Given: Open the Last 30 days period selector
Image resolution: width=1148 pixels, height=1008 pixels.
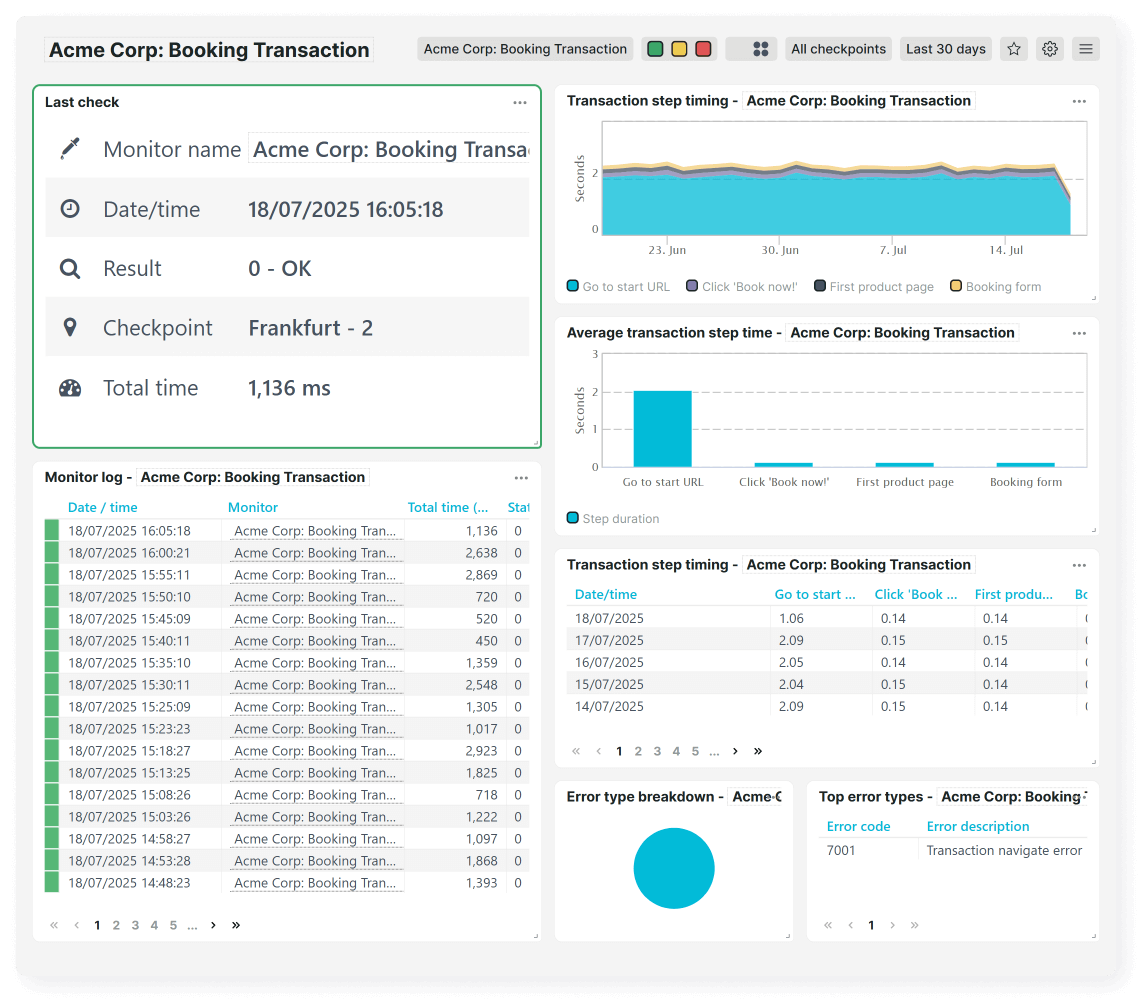Looking at the screenshot, I should (x=945, y=49).
